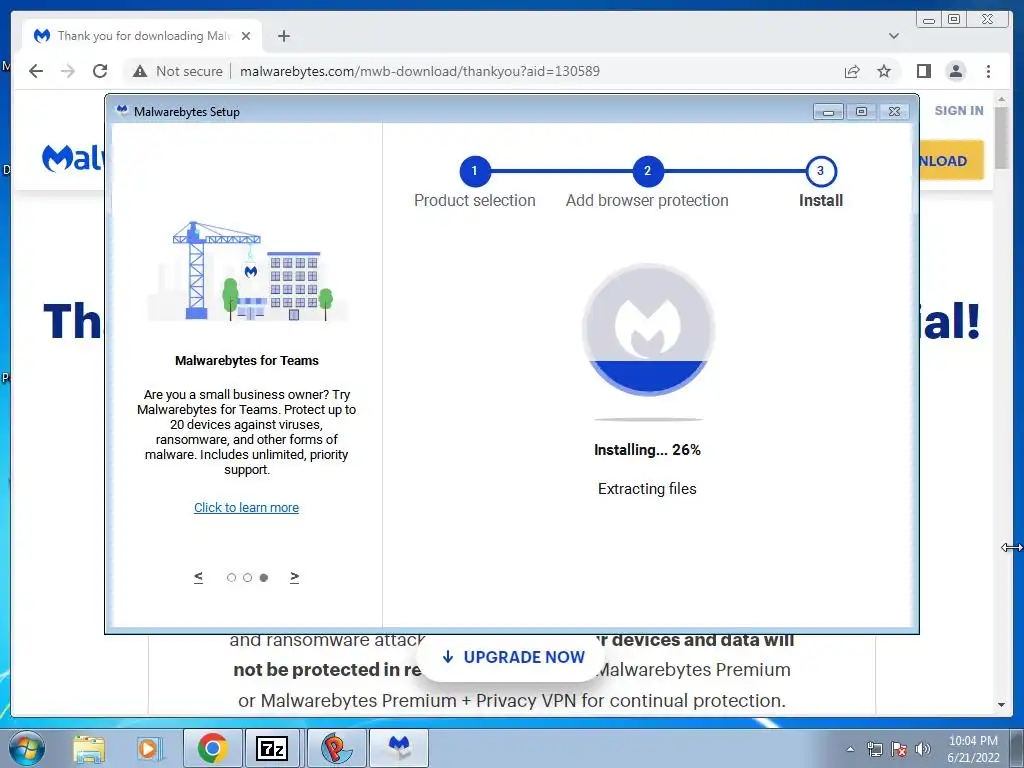Click Click to learn more link

(246, 507)
